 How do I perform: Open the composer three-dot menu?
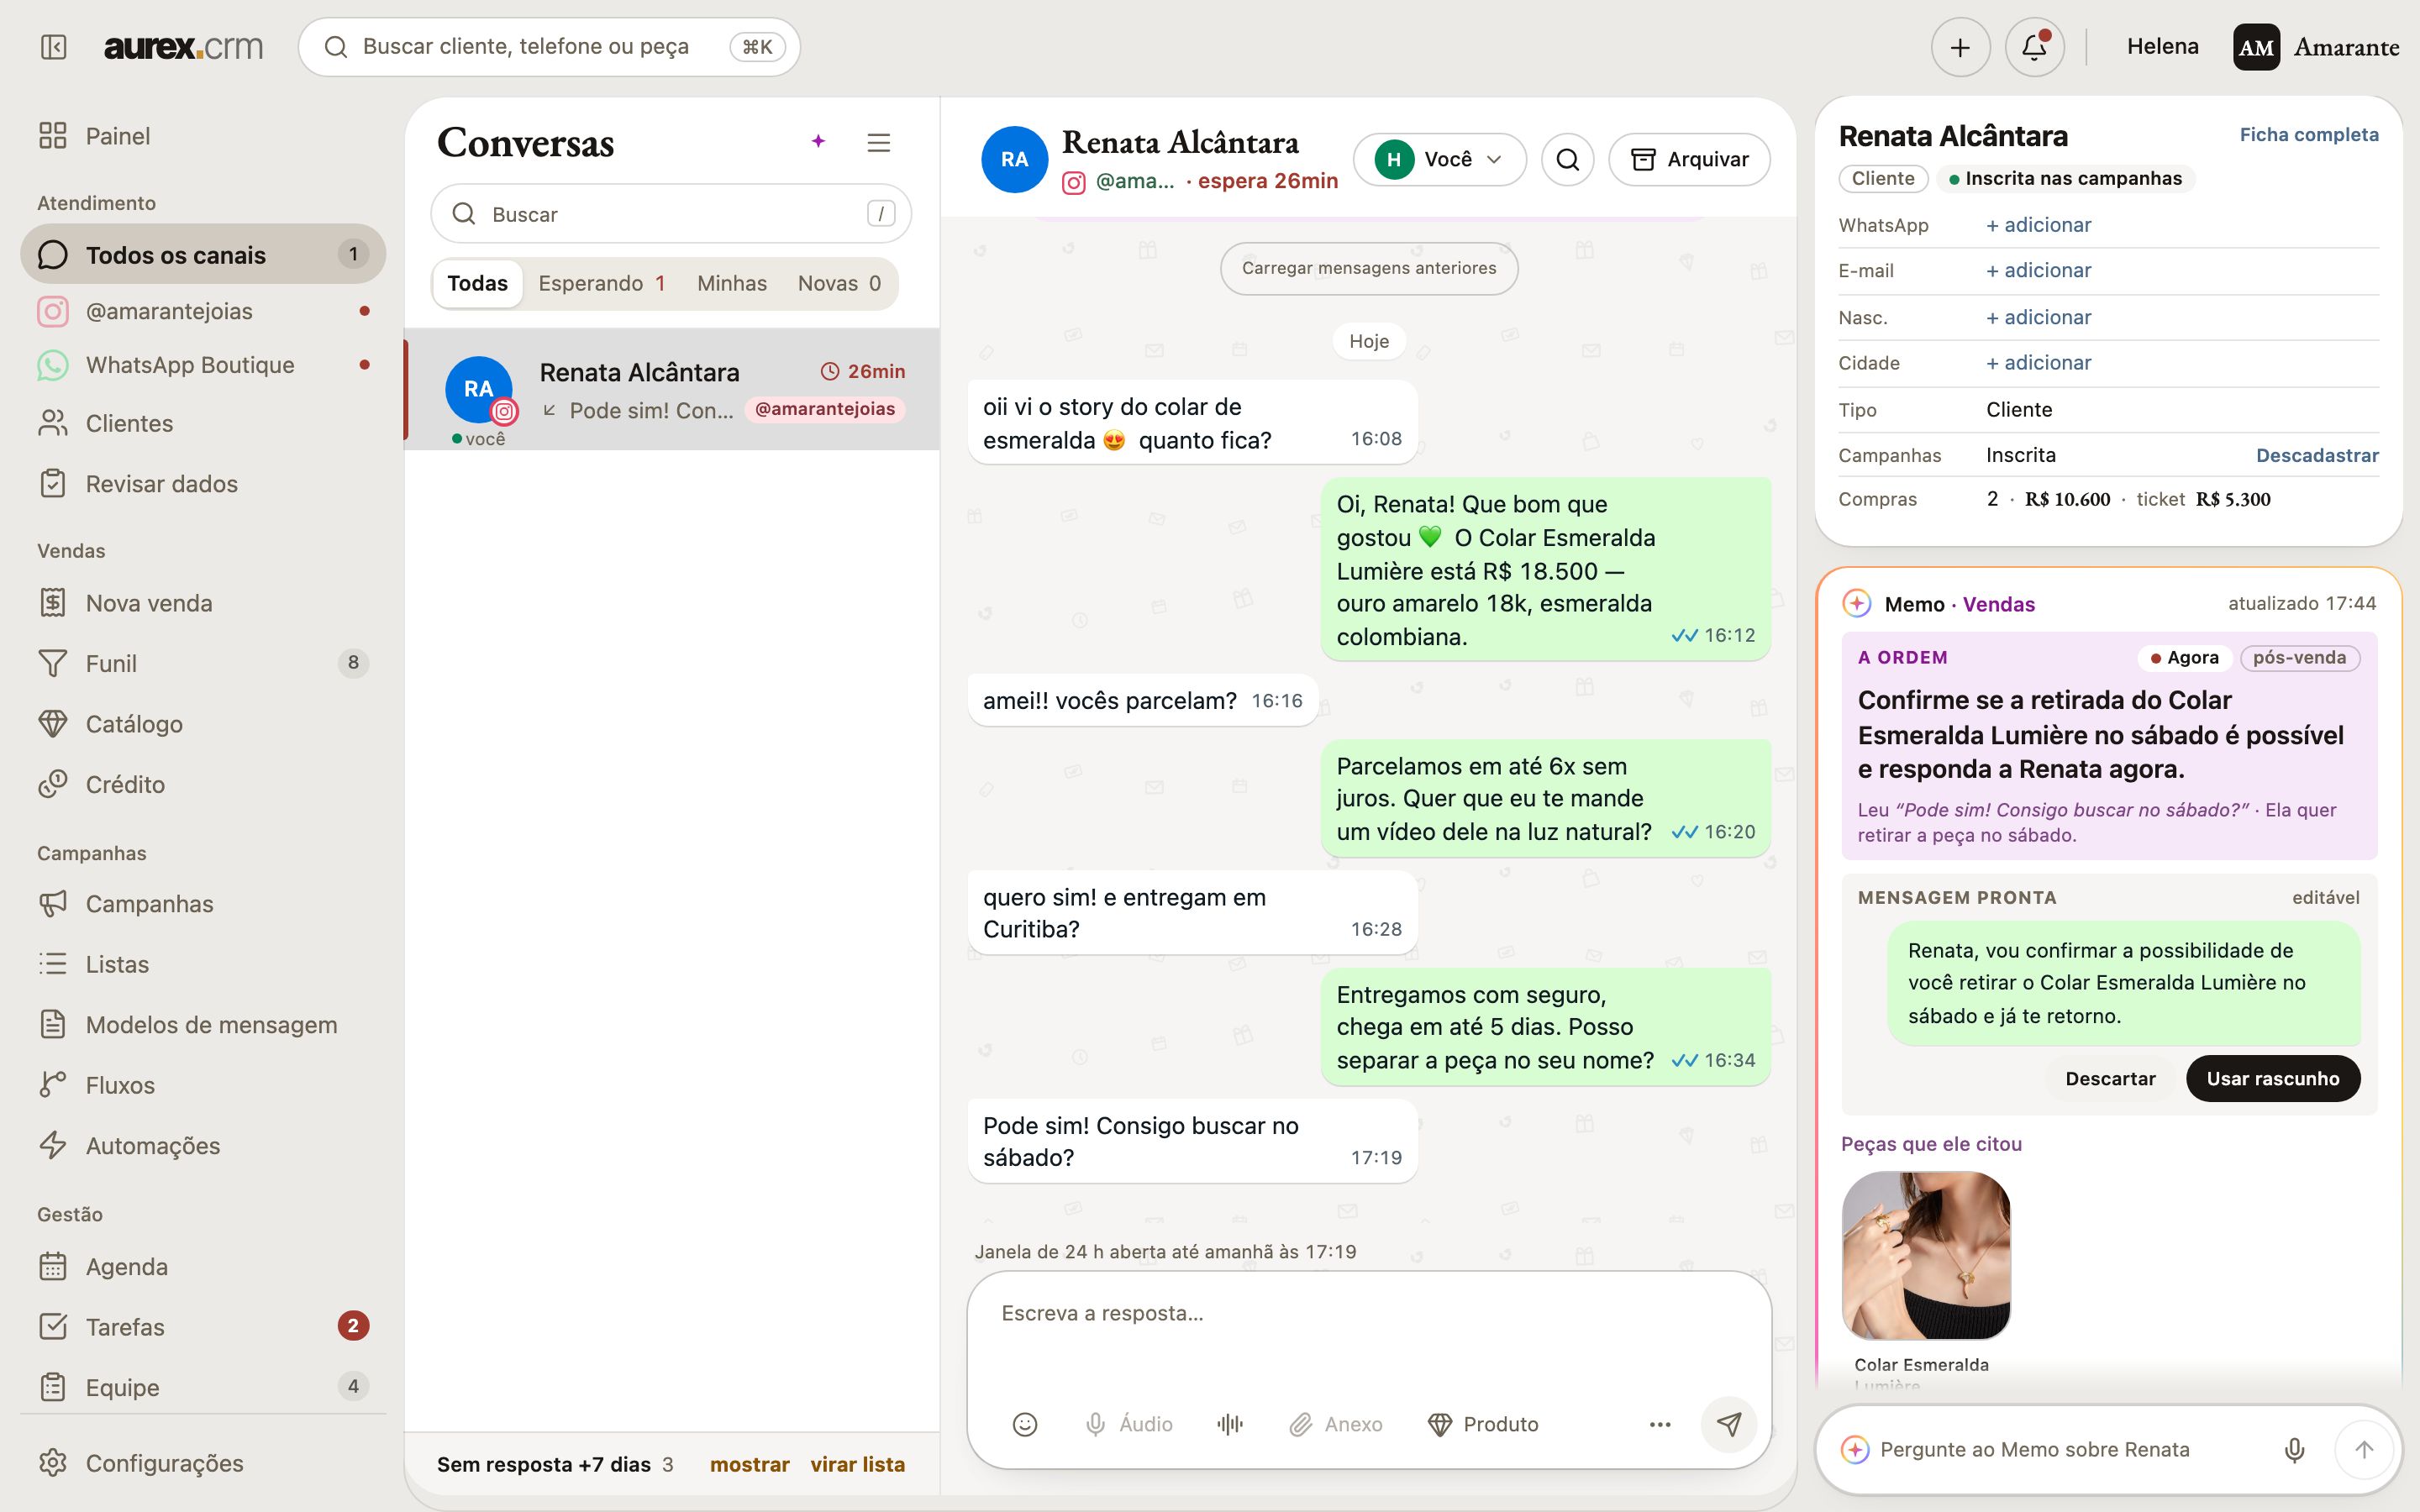coord(1660,1424)
